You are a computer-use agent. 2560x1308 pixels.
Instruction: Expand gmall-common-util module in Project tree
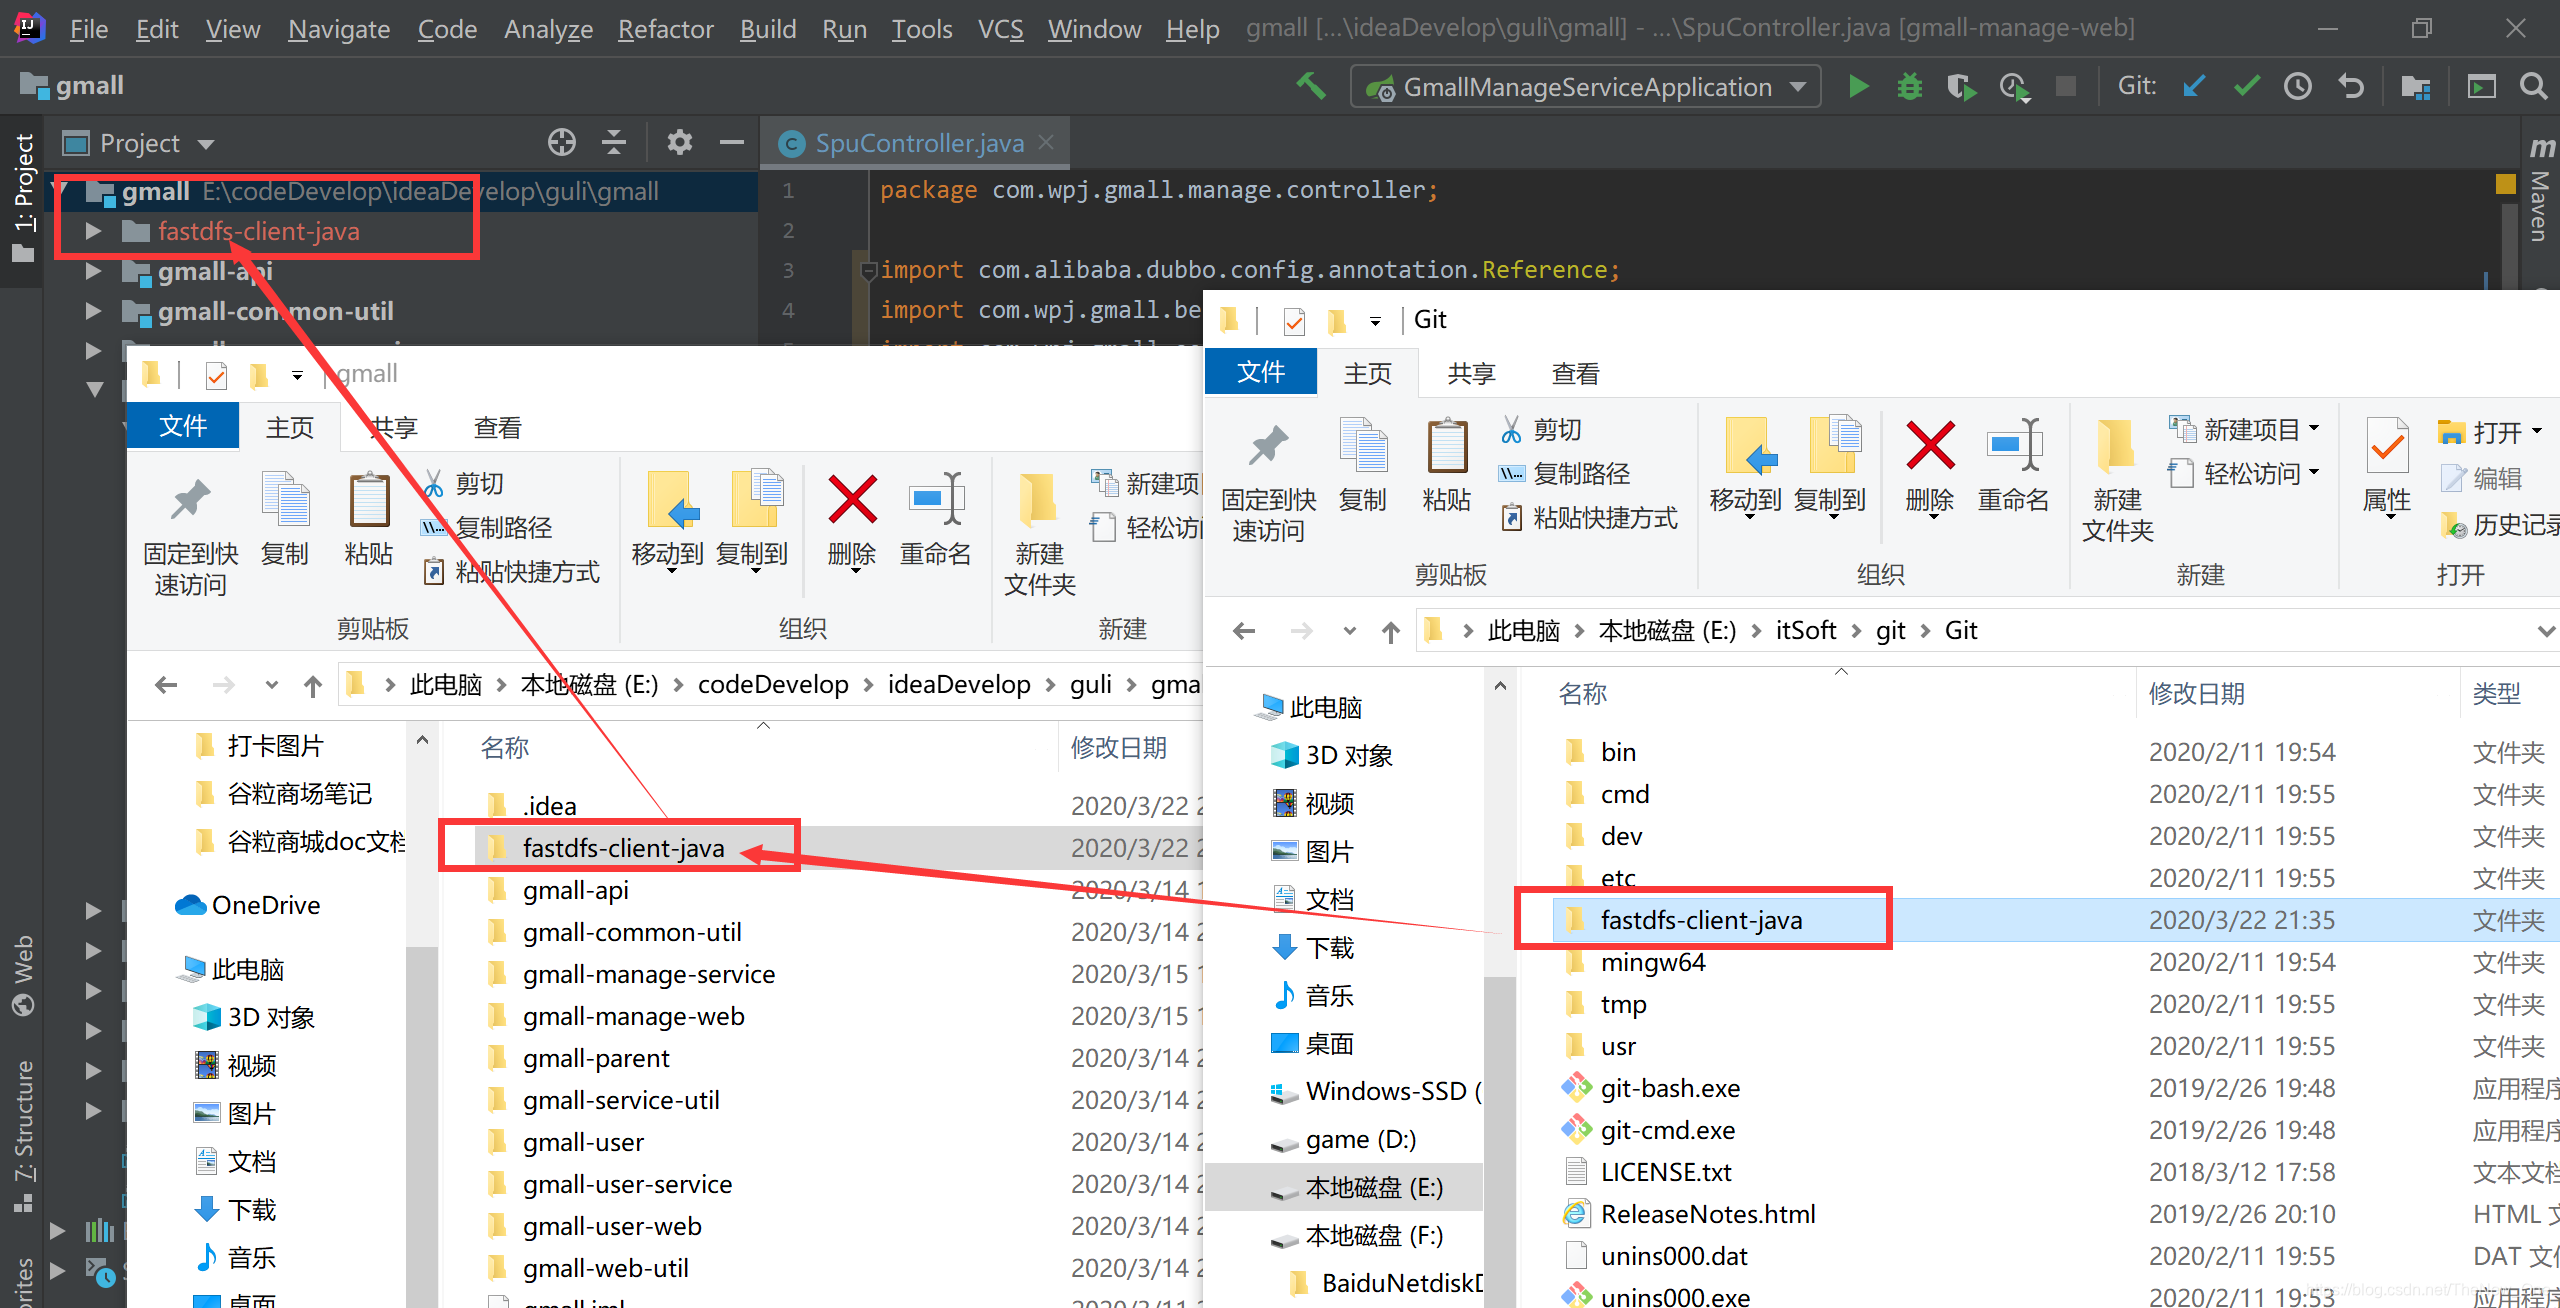[x=93, y=312]
